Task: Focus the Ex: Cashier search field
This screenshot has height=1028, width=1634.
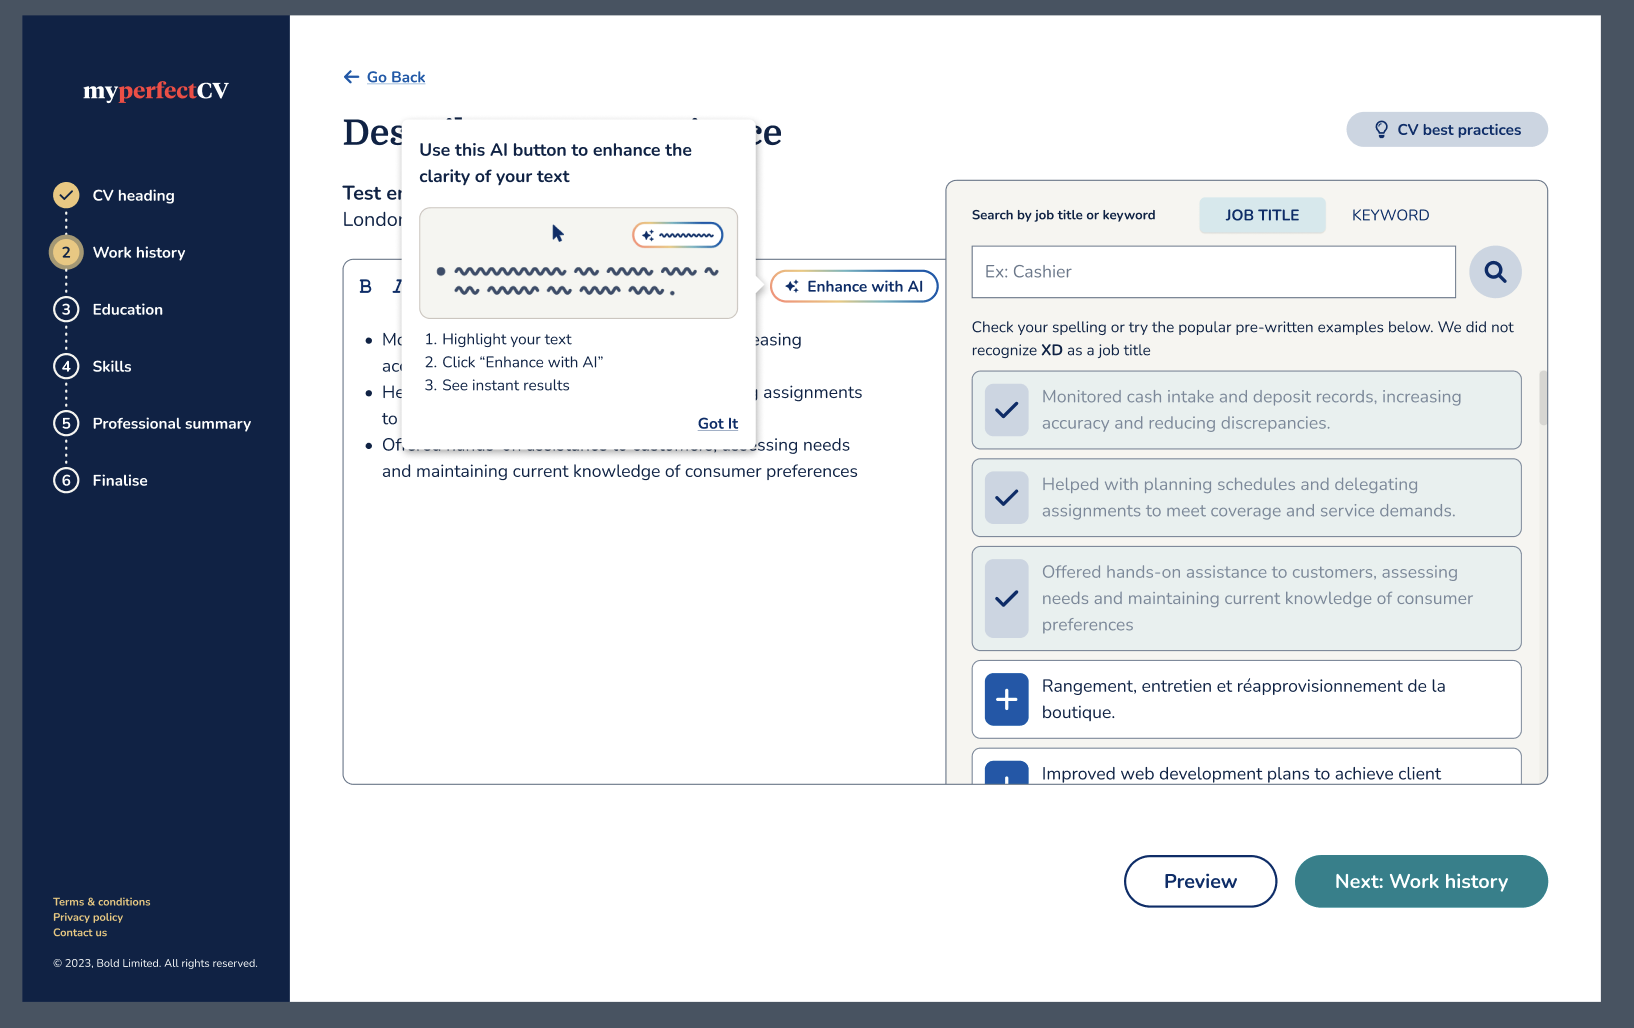Action: pyautogui.click(x=1213, y=272)
